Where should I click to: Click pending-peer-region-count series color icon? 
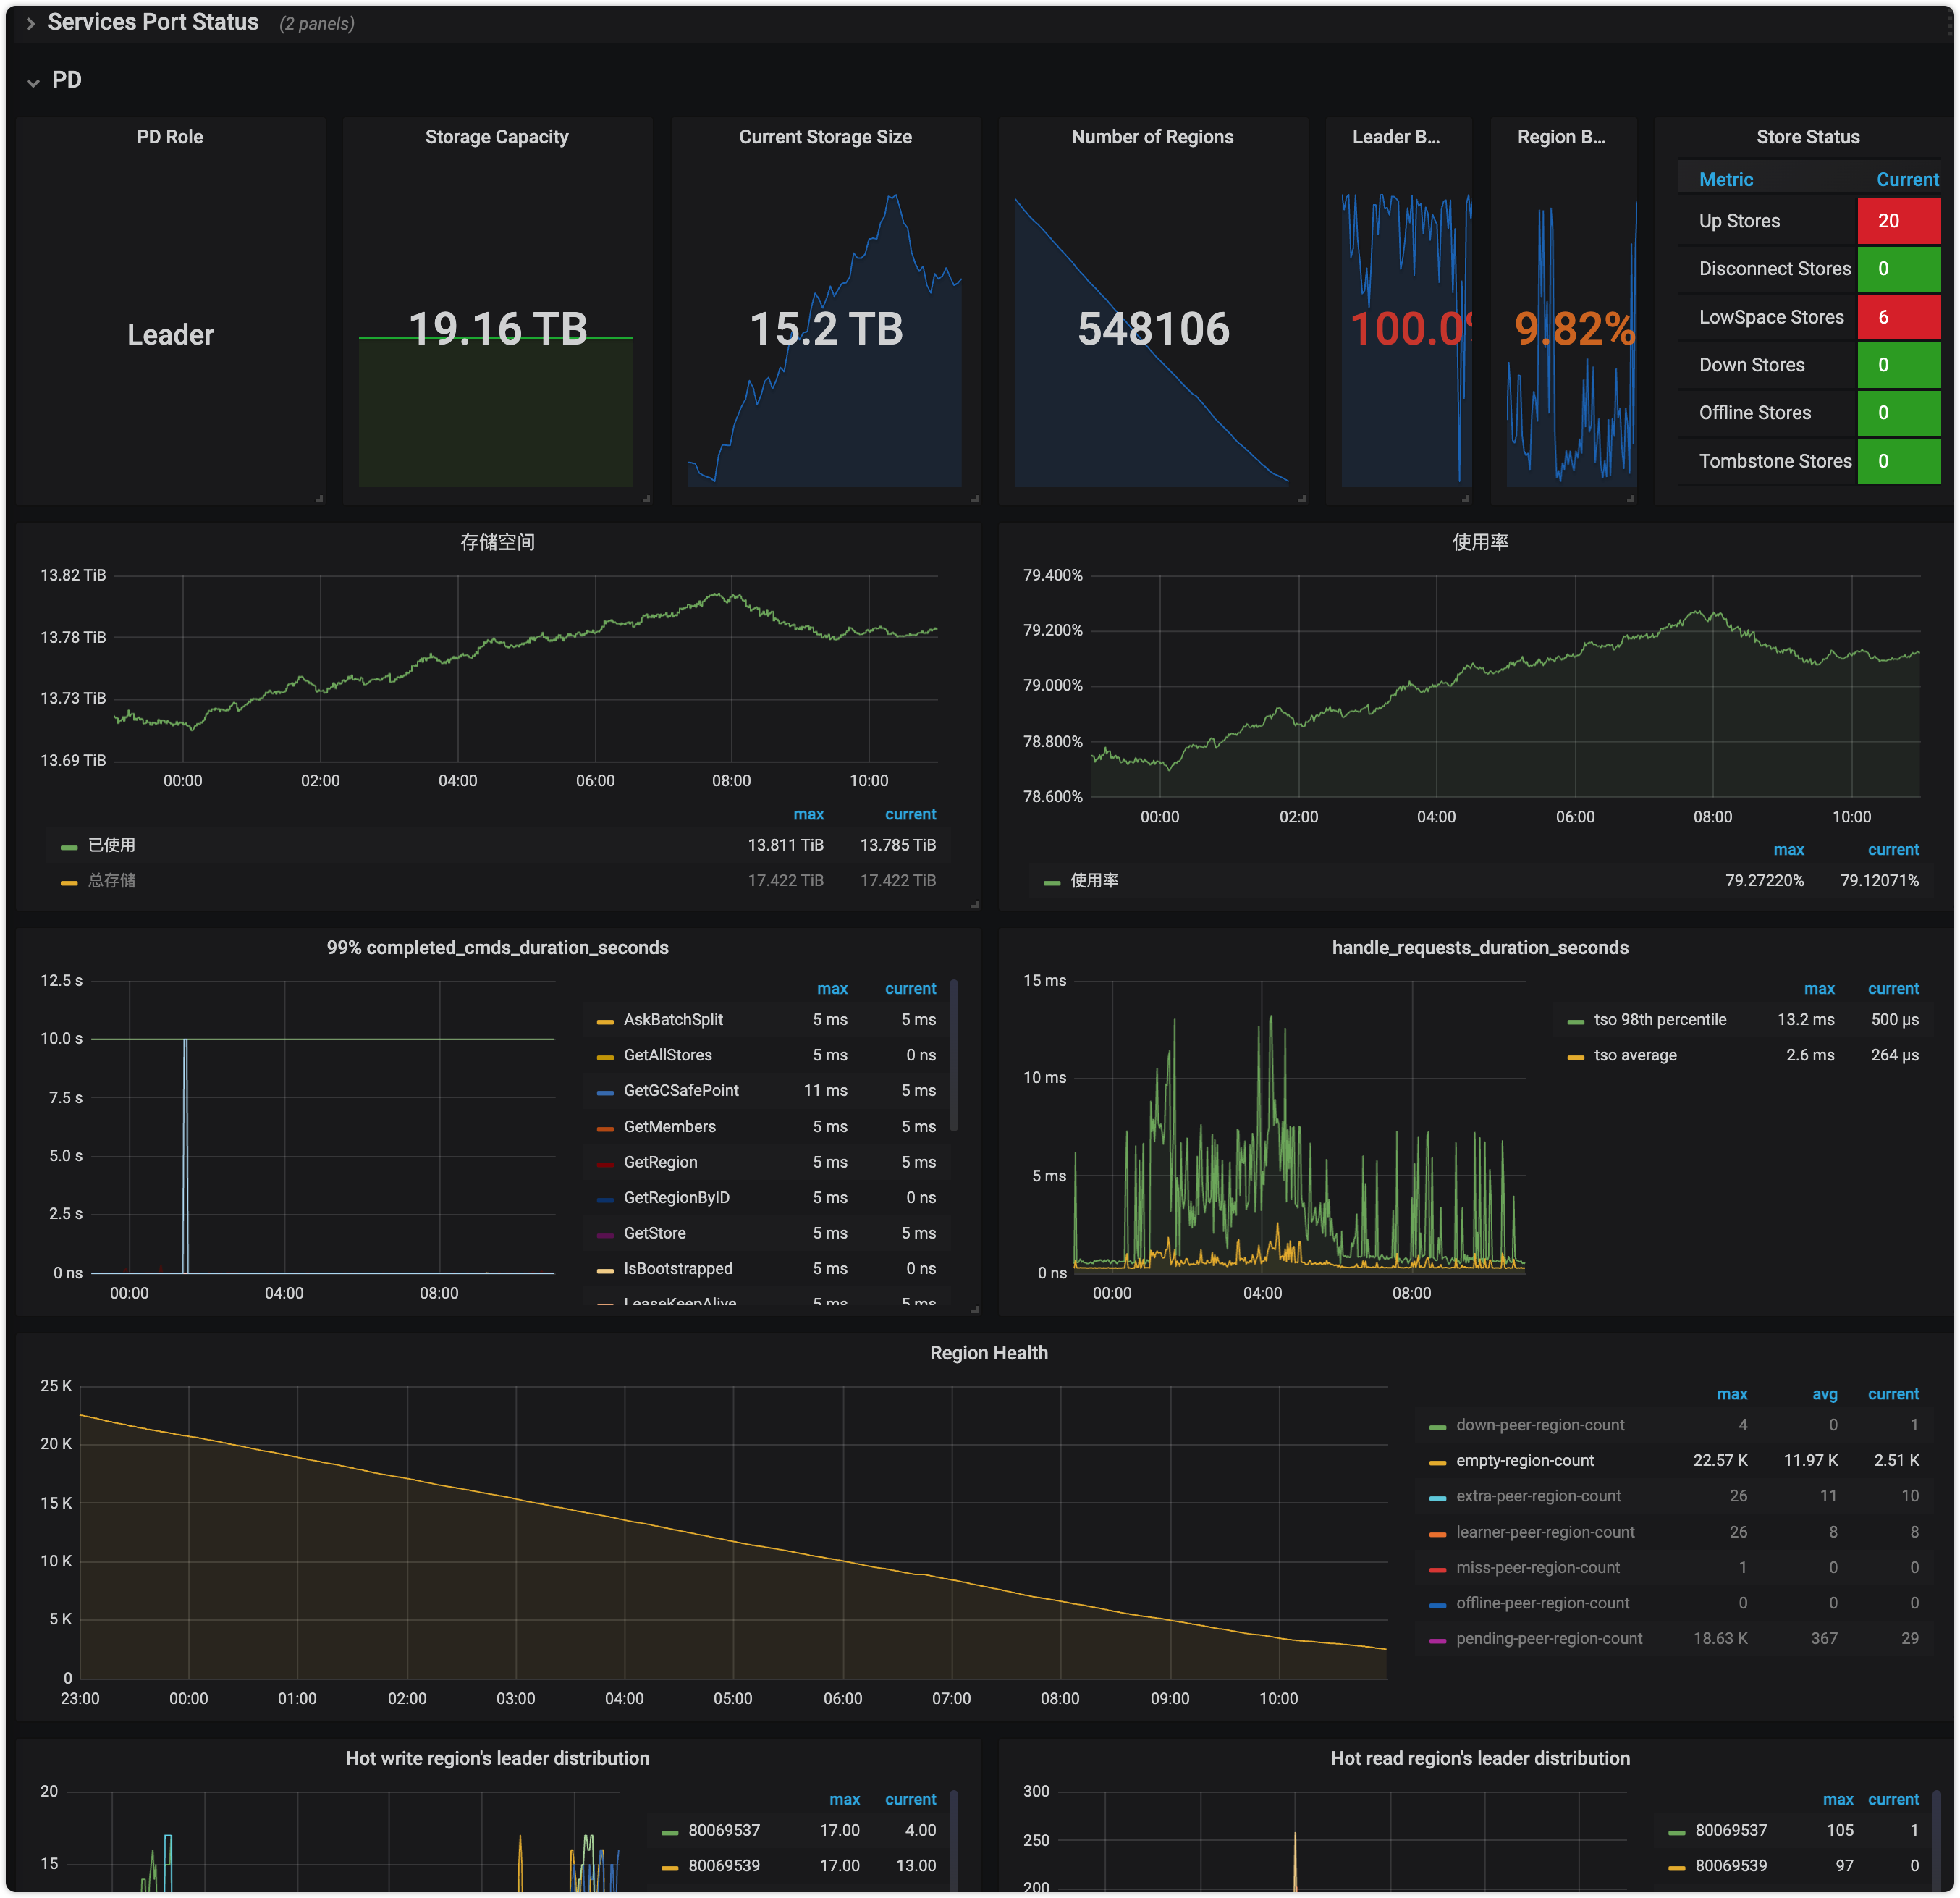point(1437,1640)
